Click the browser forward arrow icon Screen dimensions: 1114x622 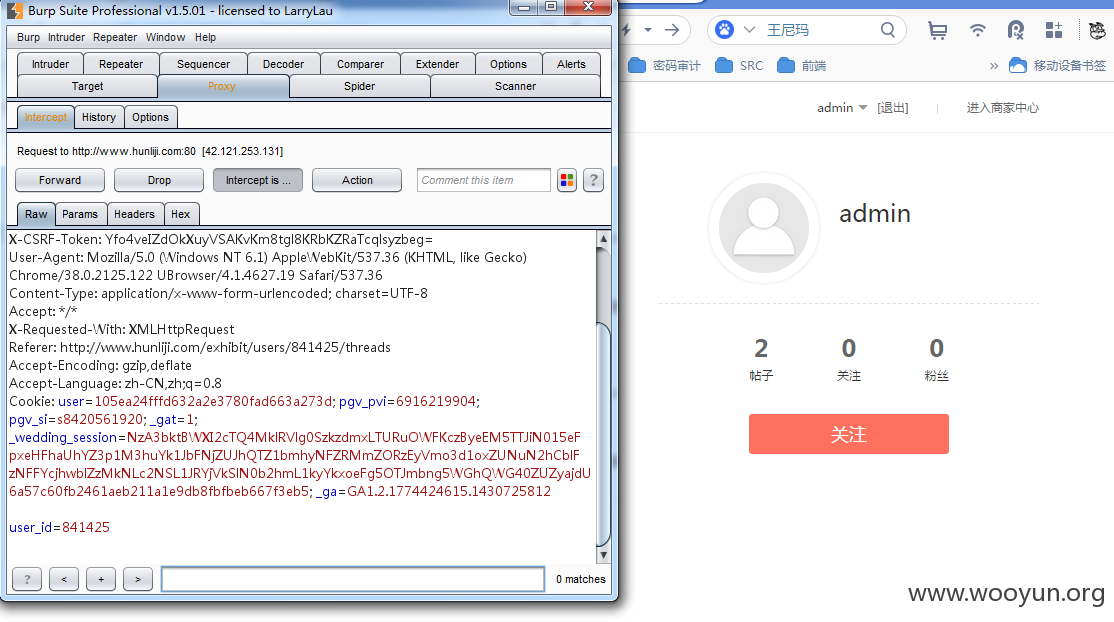click(671, 30)
